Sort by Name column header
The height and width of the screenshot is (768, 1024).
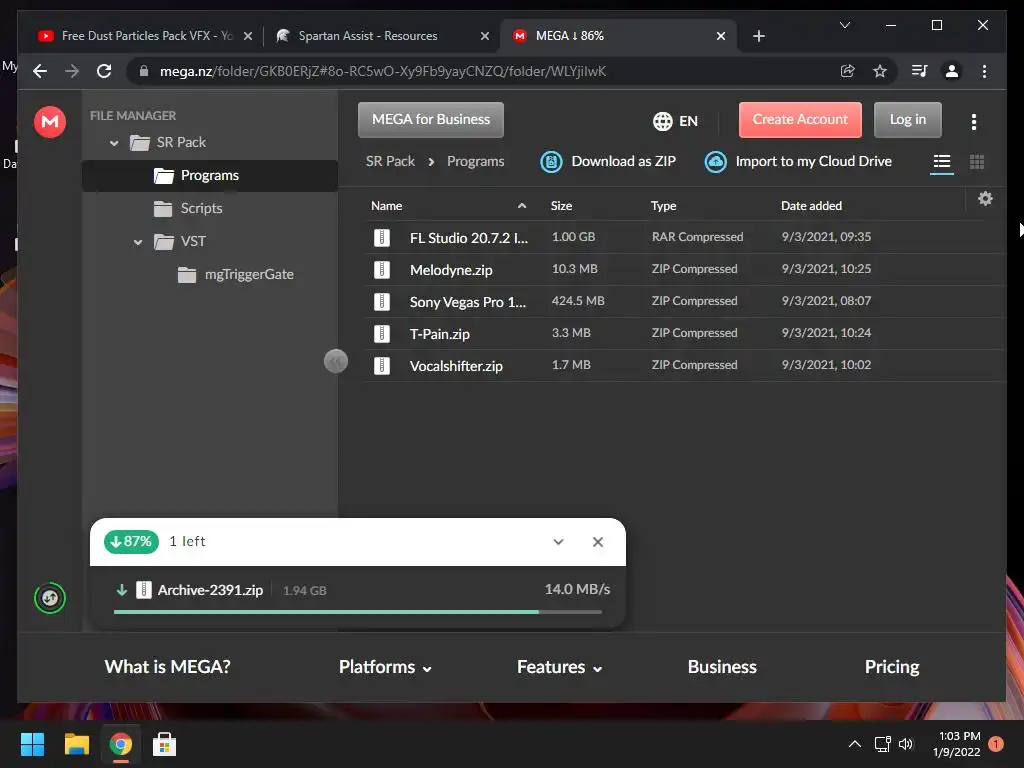(387, 206)
